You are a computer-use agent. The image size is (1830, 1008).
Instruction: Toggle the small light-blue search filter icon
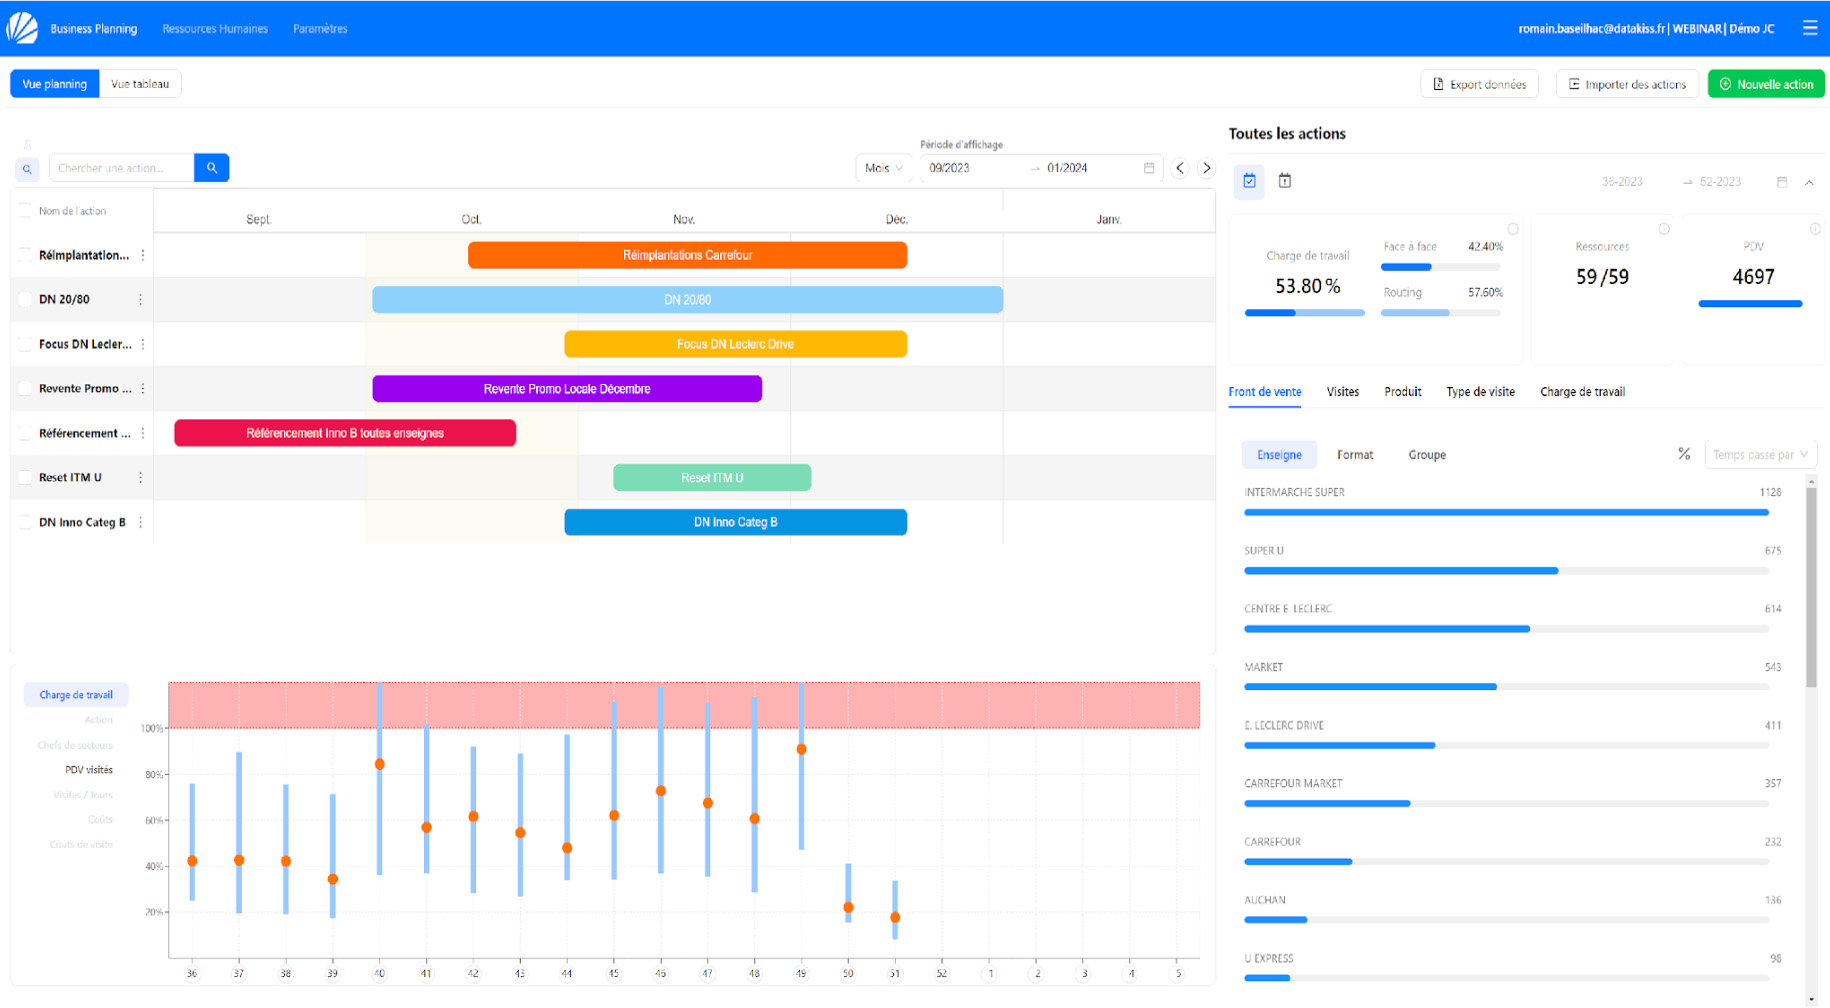pyautogui.click(x=27, y=169)
